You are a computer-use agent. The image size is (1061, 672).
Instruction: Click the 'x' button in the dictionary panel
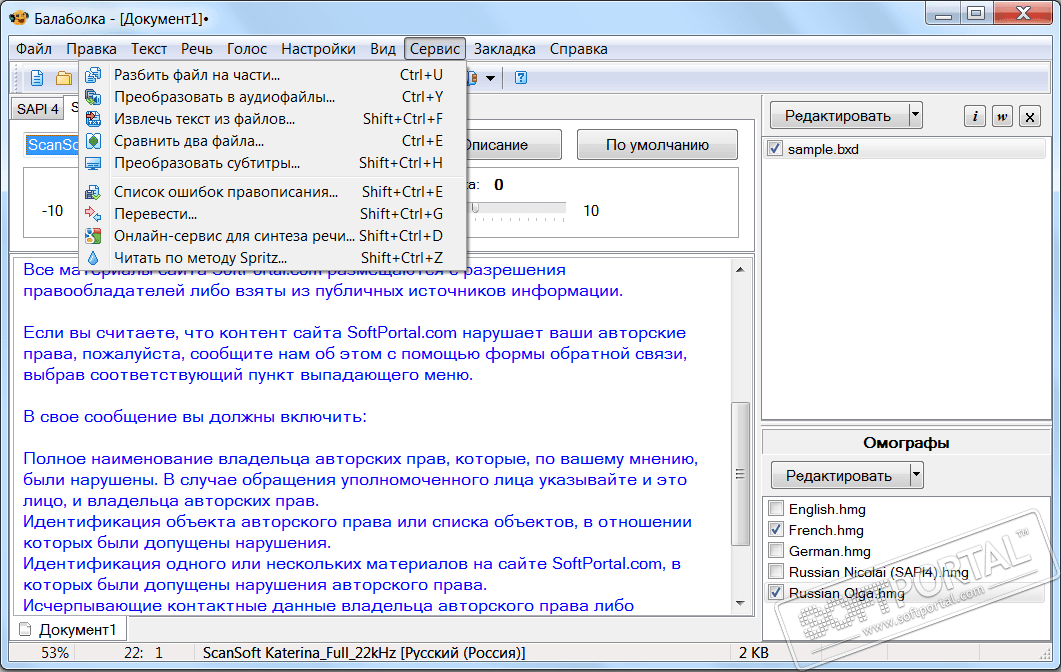click(1030, 116)
